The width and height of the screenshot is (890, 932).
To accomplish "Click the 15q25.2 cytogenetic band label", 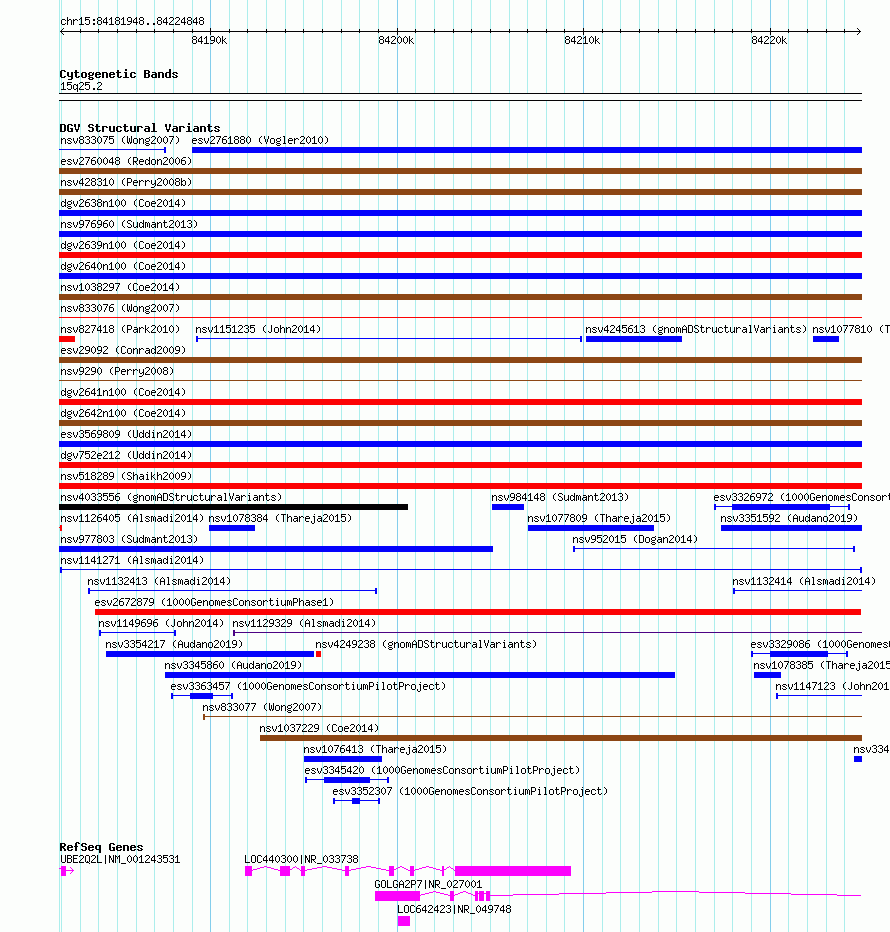I will (x=81, y=87).
